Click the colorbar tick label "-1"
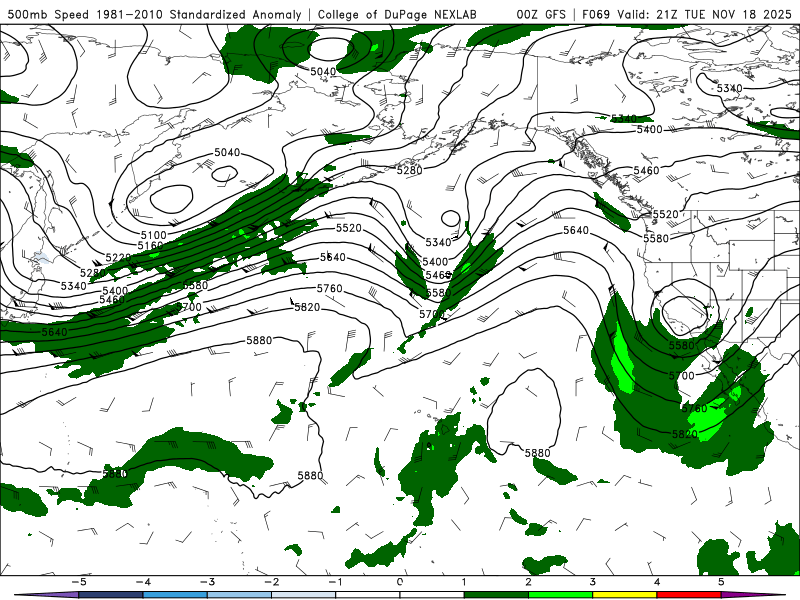800x600 pixels. point(335,582)
